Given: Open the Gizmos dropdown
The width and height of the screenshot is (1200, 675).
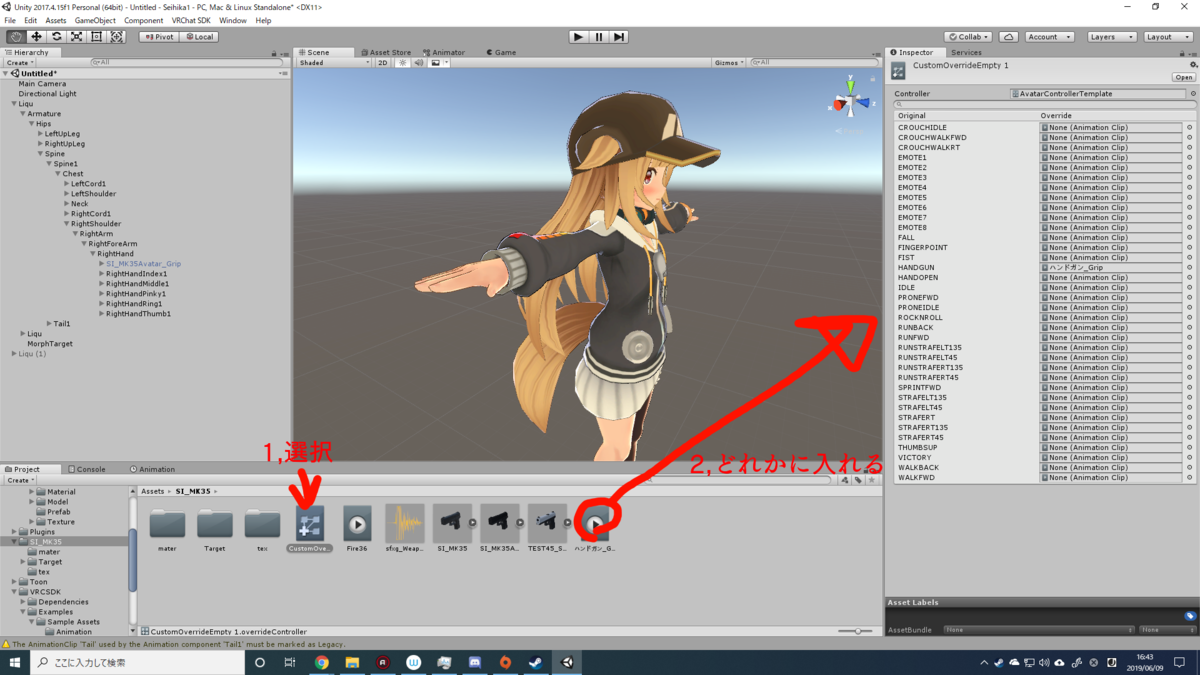Looking at the screenshot, I should click(729, 63).
